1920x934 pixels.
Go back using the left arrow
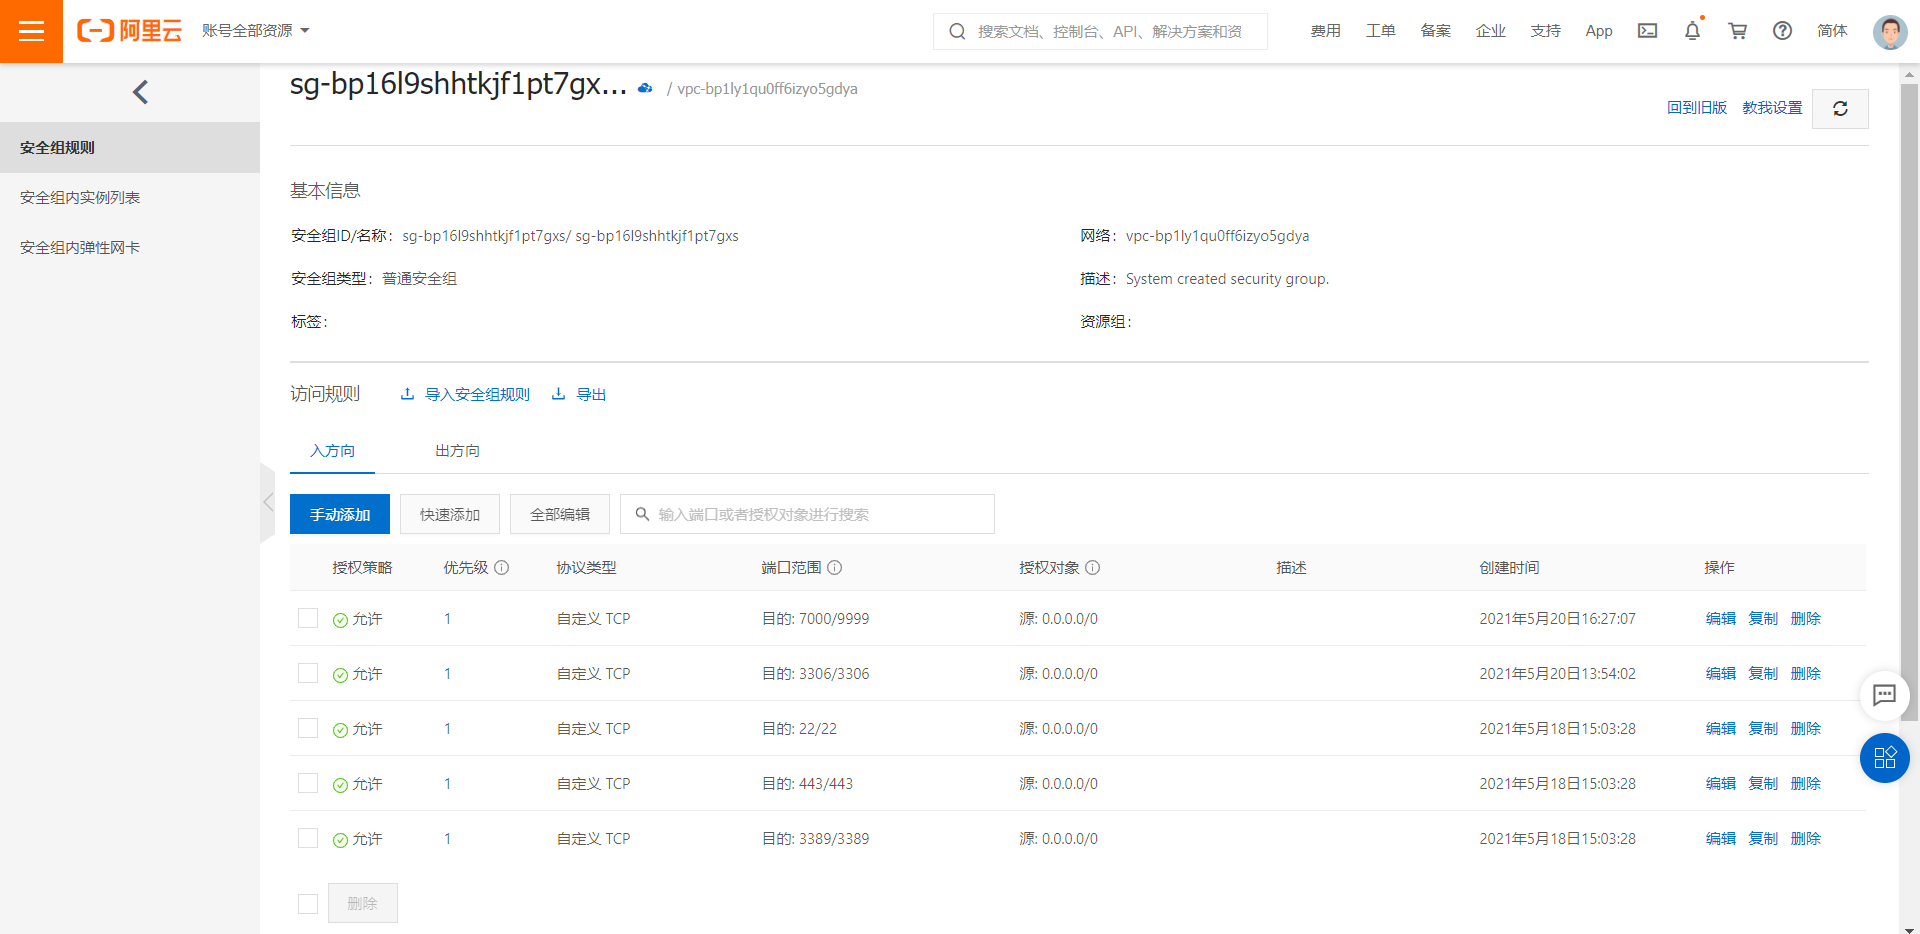[140, 92]
